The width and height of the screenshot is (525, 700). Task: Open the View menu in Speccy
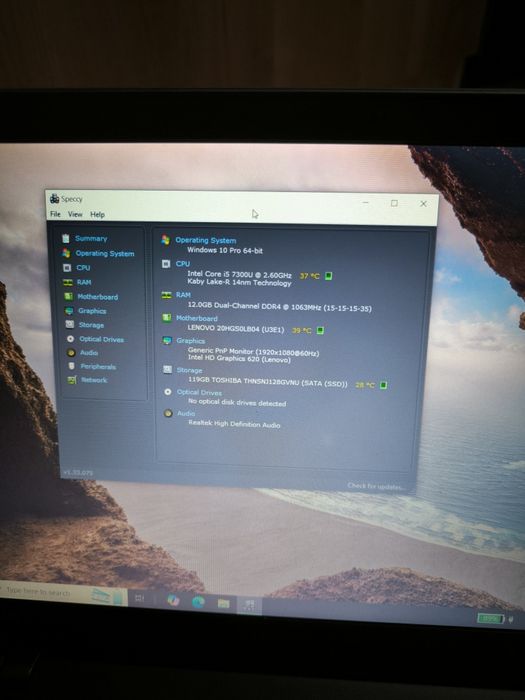pyautogui.click(x=75, y=214)
